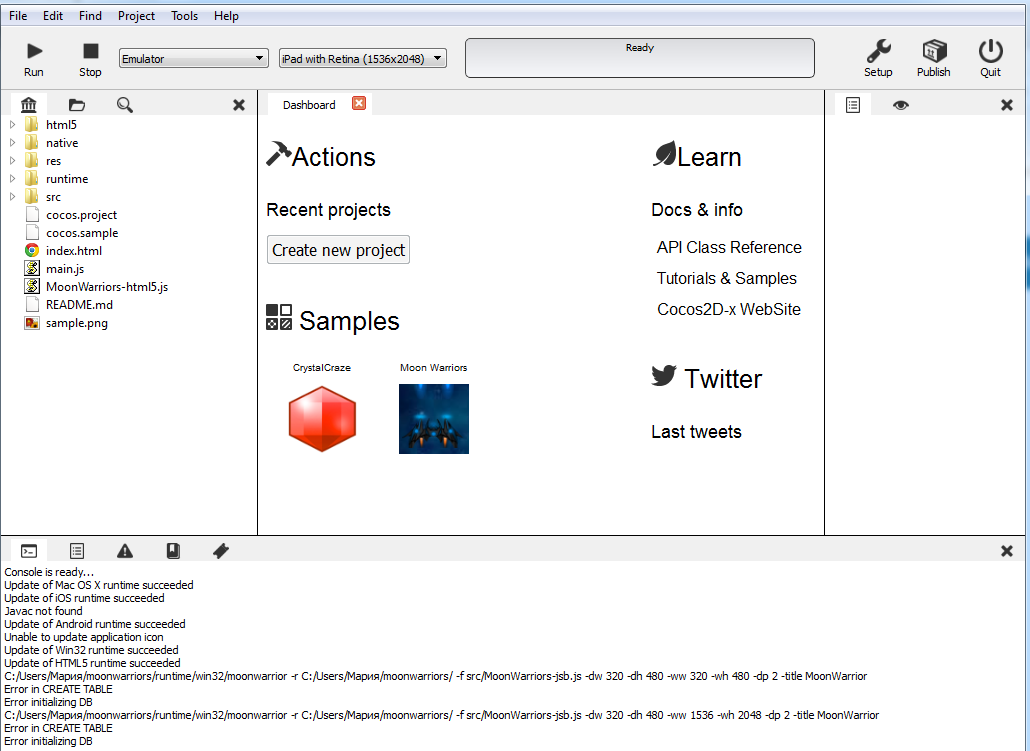Select cocos.sample file
1030x751 pixels.
[x=81, y=233]
